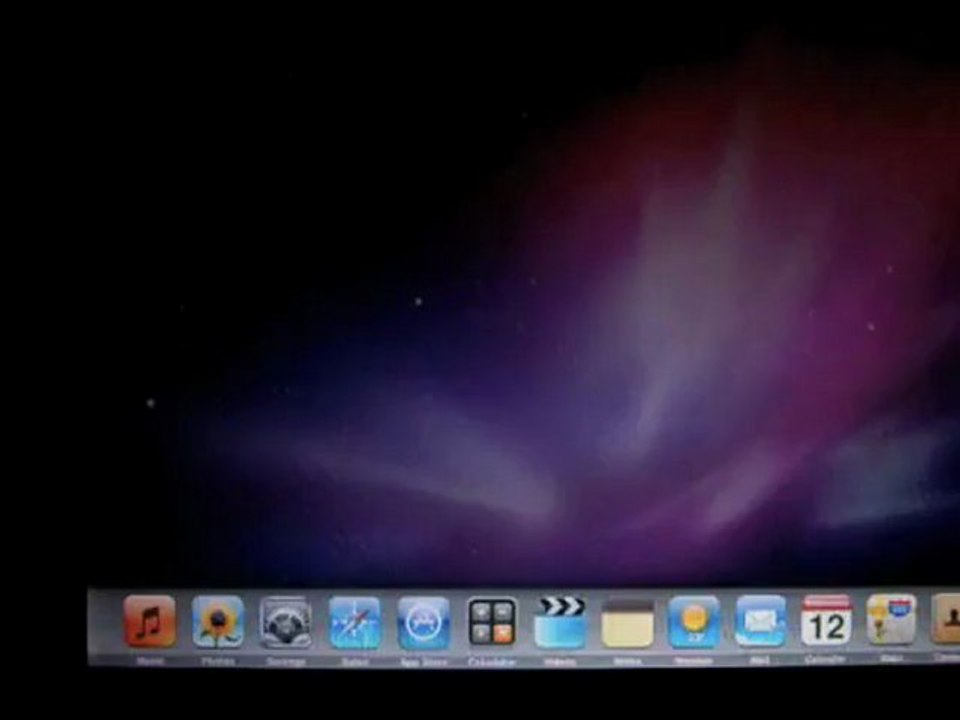The height and width of the screenshot is (720, 960).
Task: Open the Music app in the dock
Action: tap(149, 621)
